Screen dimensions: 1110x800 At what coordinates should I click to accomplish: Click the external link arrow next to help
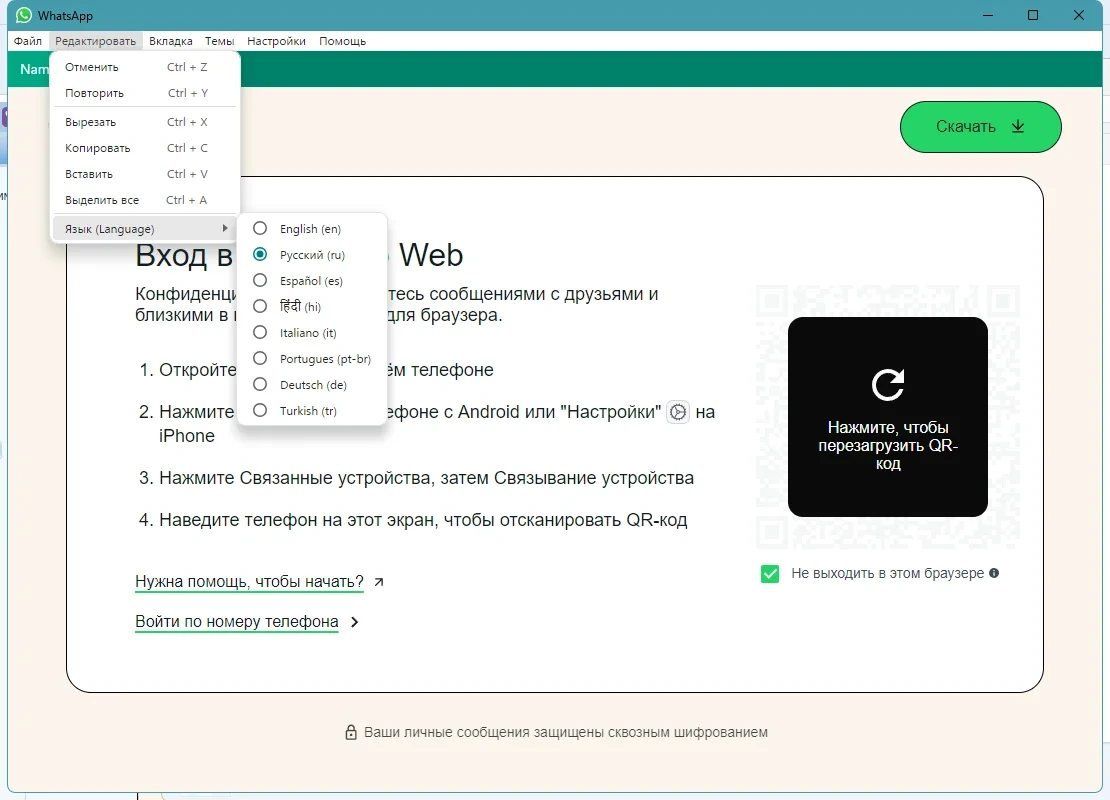point(379,582)
